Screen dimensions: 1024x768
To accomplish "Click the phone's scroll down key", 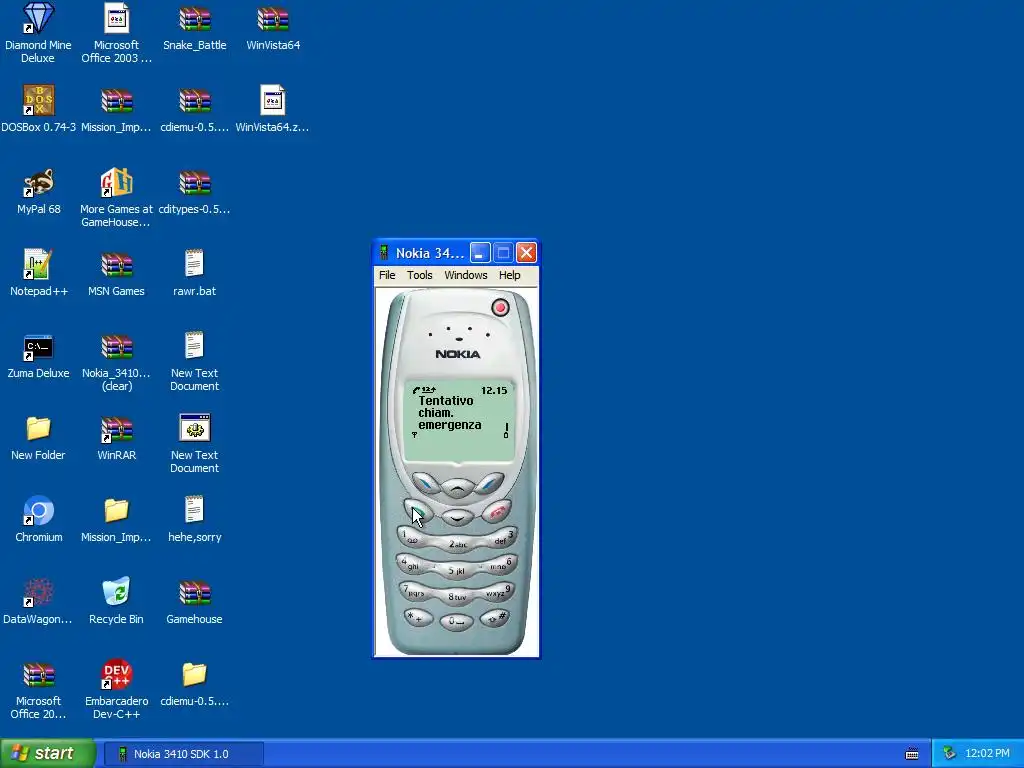I will 458,518.
